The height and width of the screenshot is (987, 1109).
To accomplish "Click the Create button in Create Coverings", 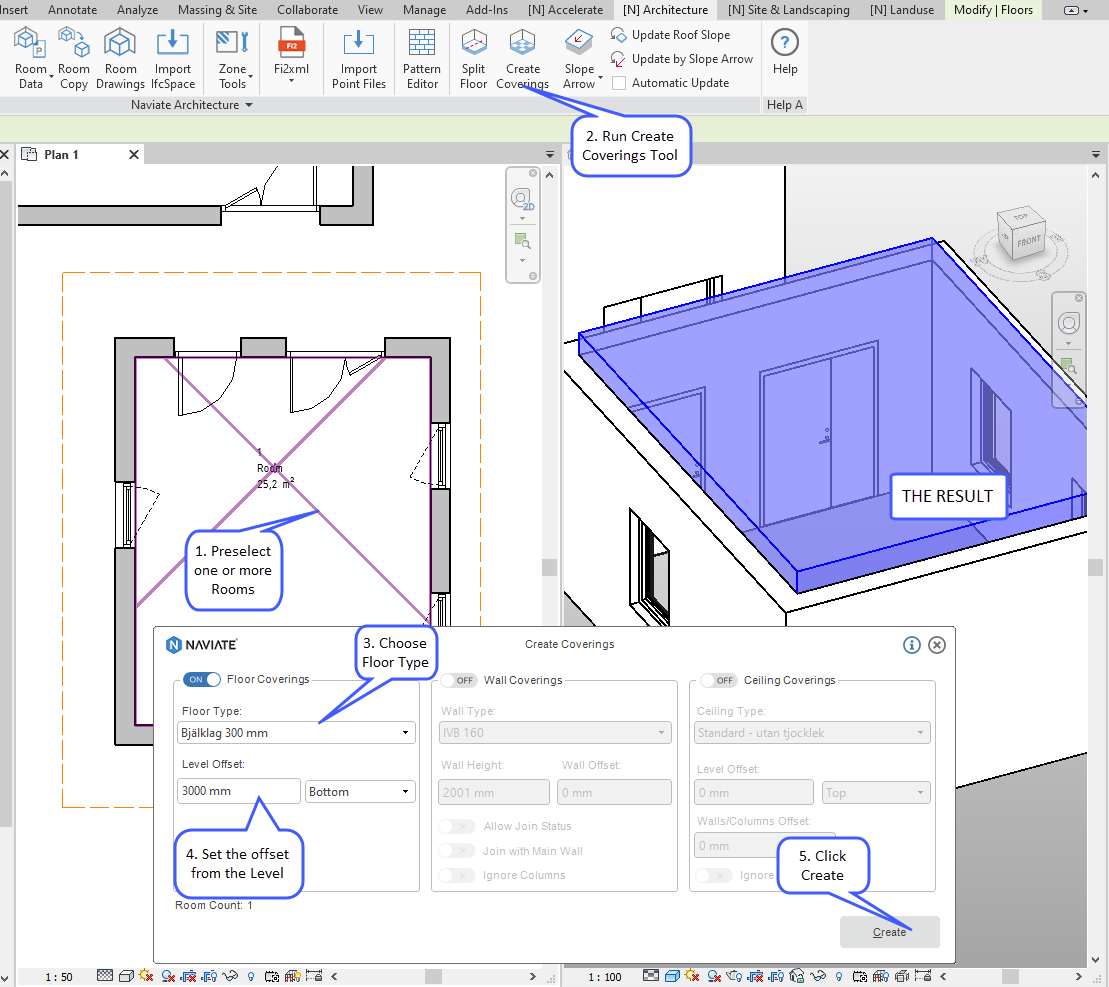I will point(889,932).
